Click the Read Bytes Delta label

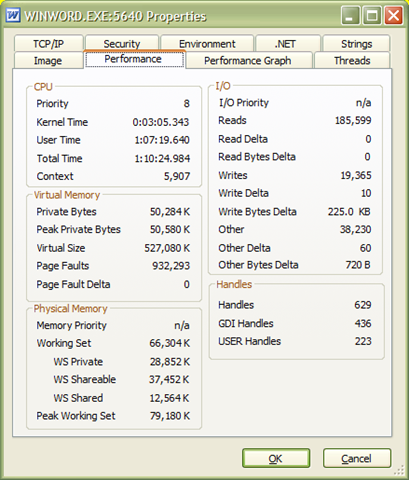pos(257,157)
